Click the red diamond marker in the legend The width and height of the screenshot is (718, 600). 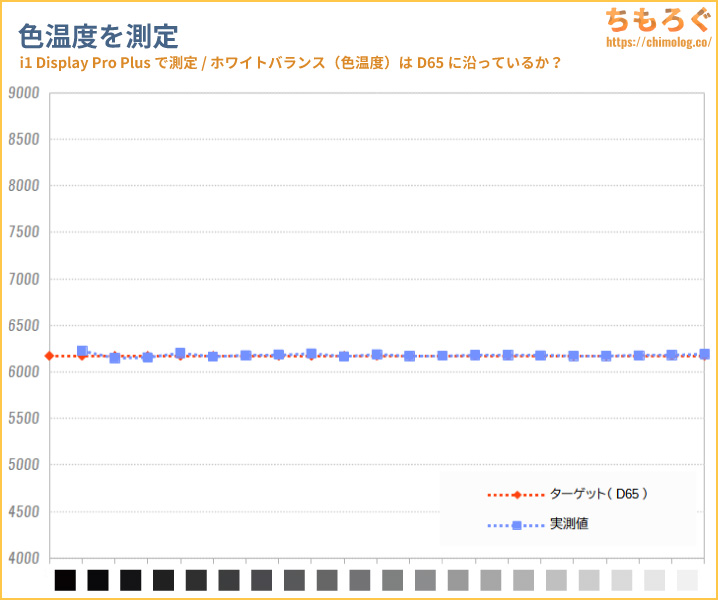pyautogui.click(x=517, y=495)
